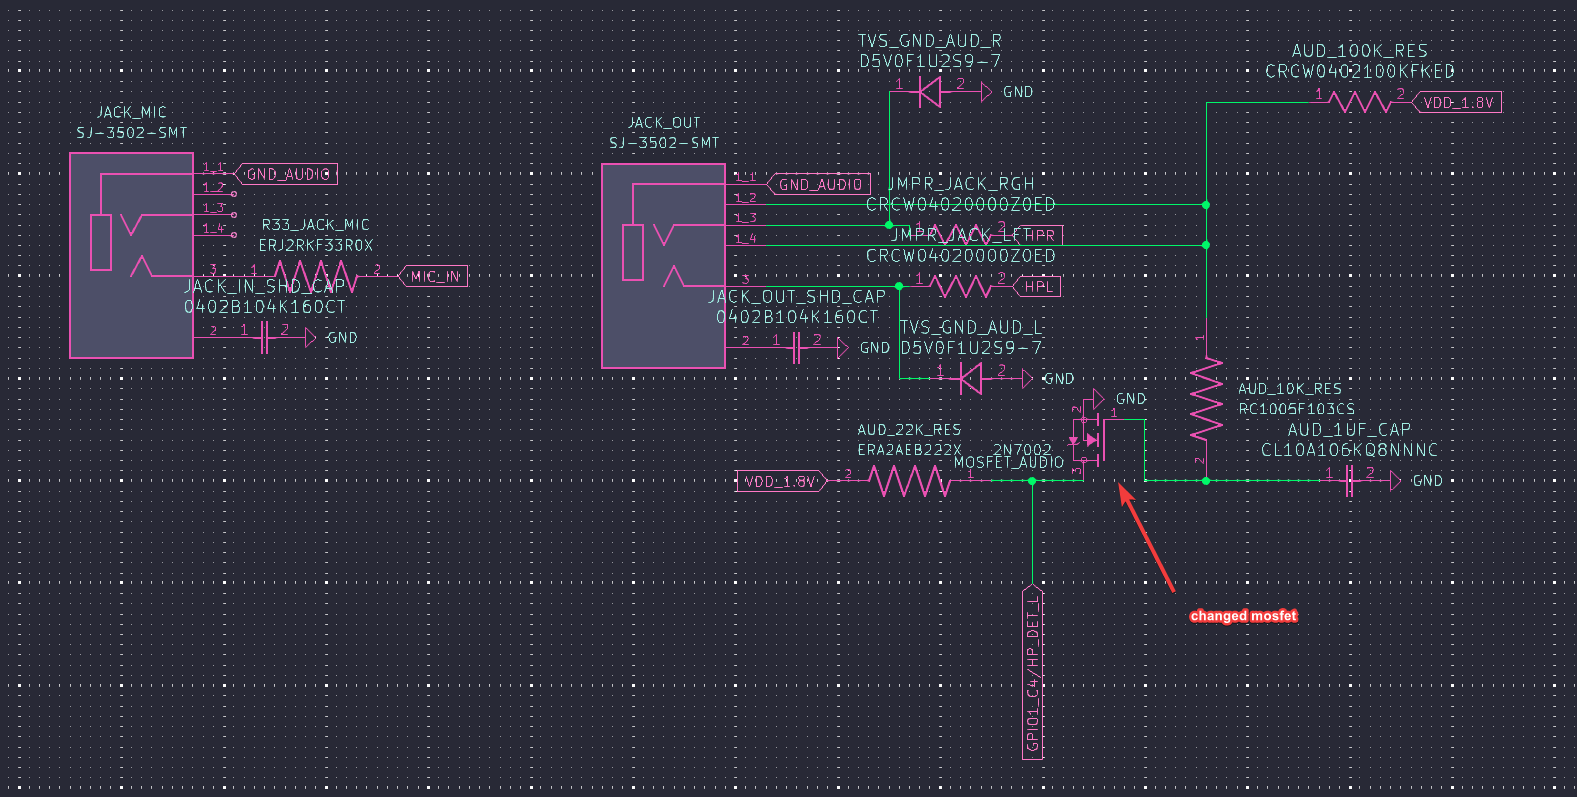Click the HPL jumper resistor symbol
The width and height of the screenshot is (1577, 797).
[x=961, y=287]
